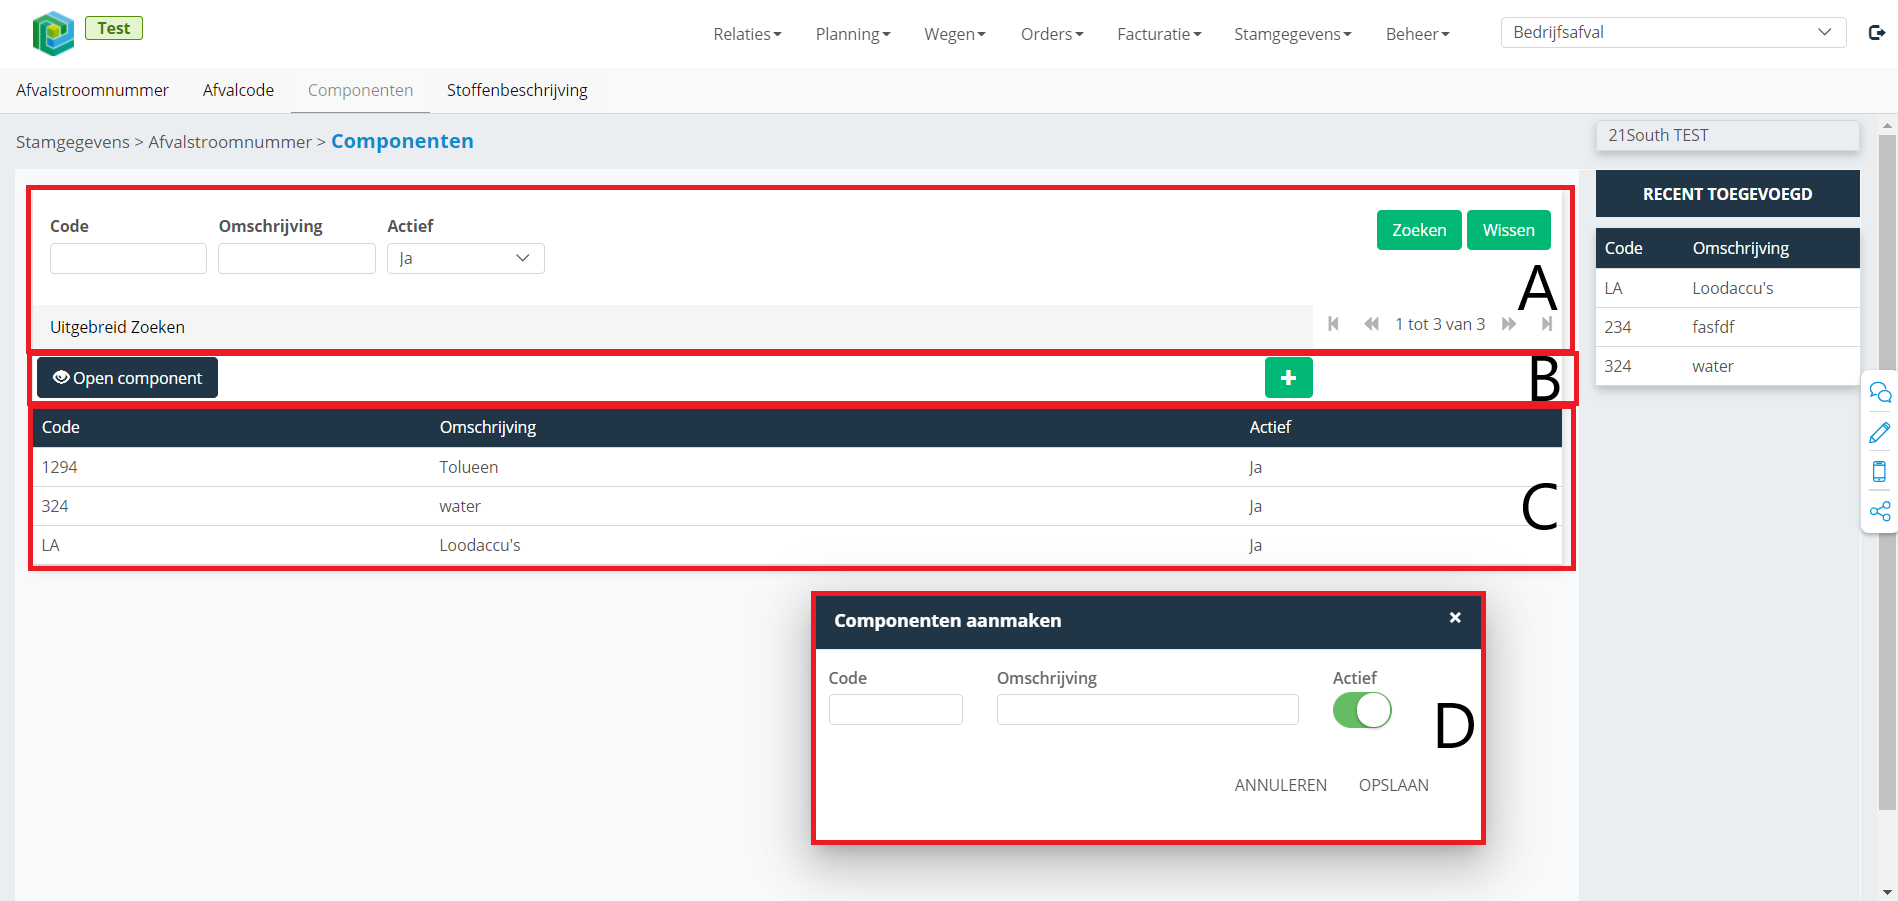Go to first page of results
Screen dimensions: 1898x901
[1333, 324]
